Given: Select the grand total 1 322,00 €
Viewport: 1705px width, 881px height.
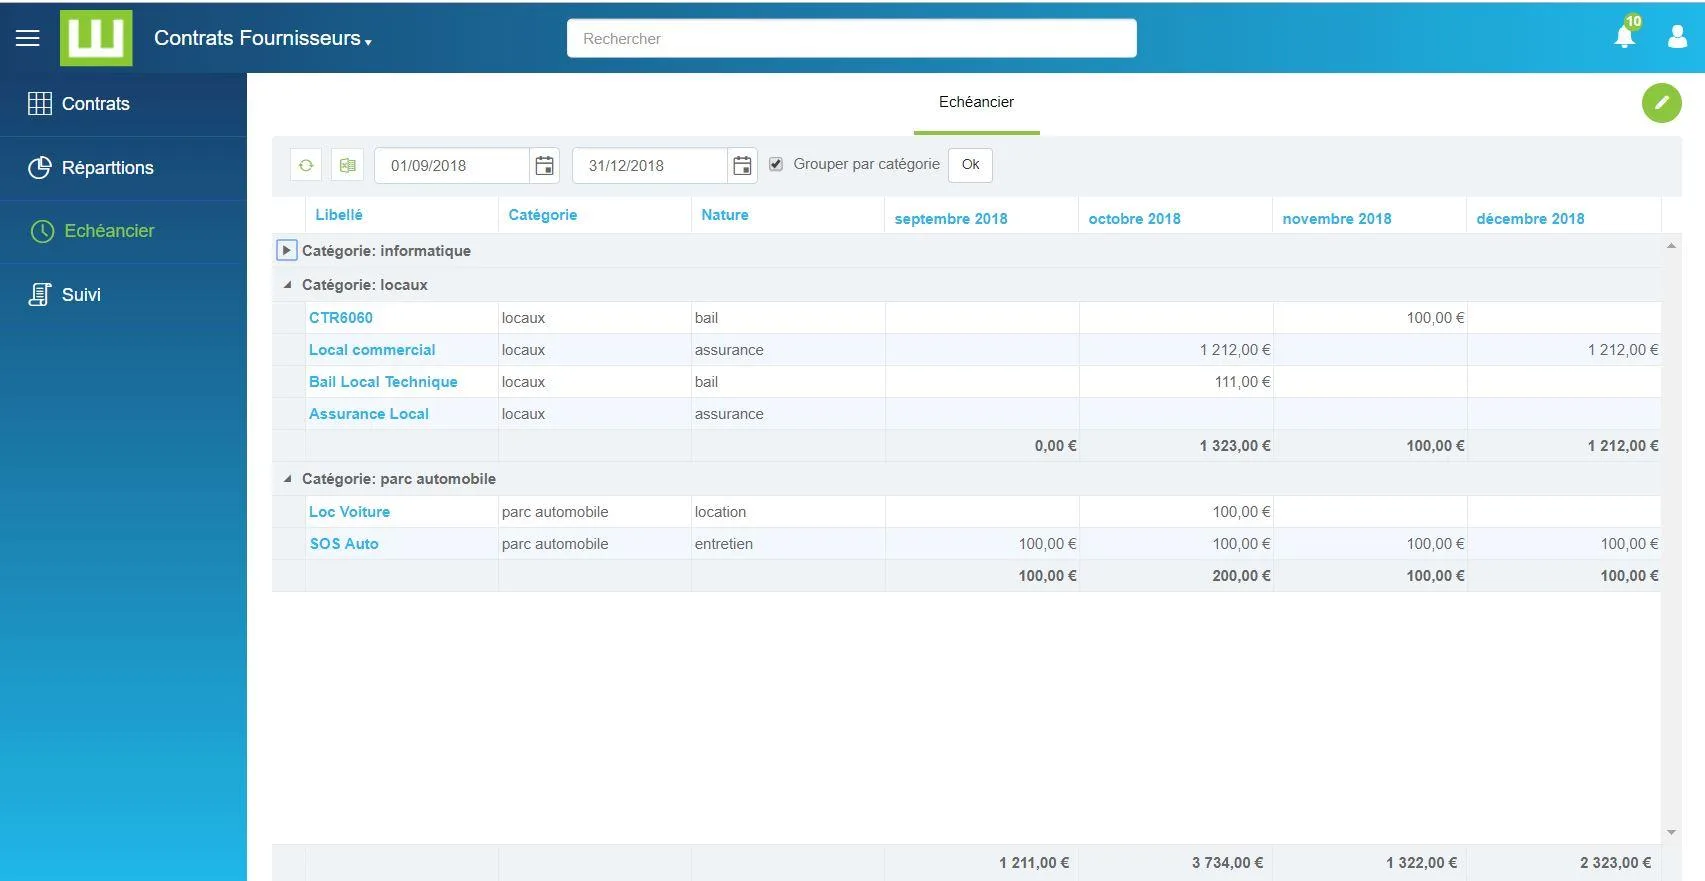Looking at the screenshot, I should [x=1421, y=863].
